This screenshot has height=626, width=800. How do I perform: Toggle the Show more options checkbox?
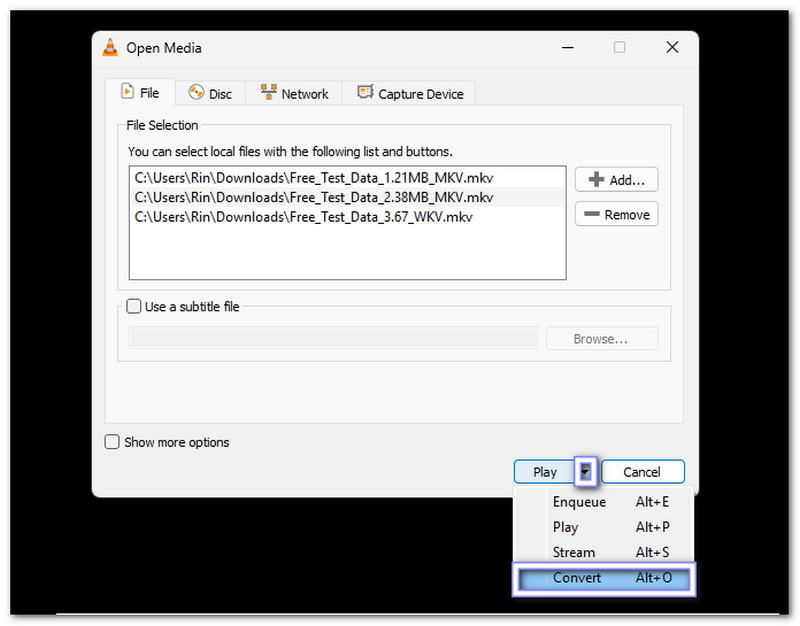113,442
